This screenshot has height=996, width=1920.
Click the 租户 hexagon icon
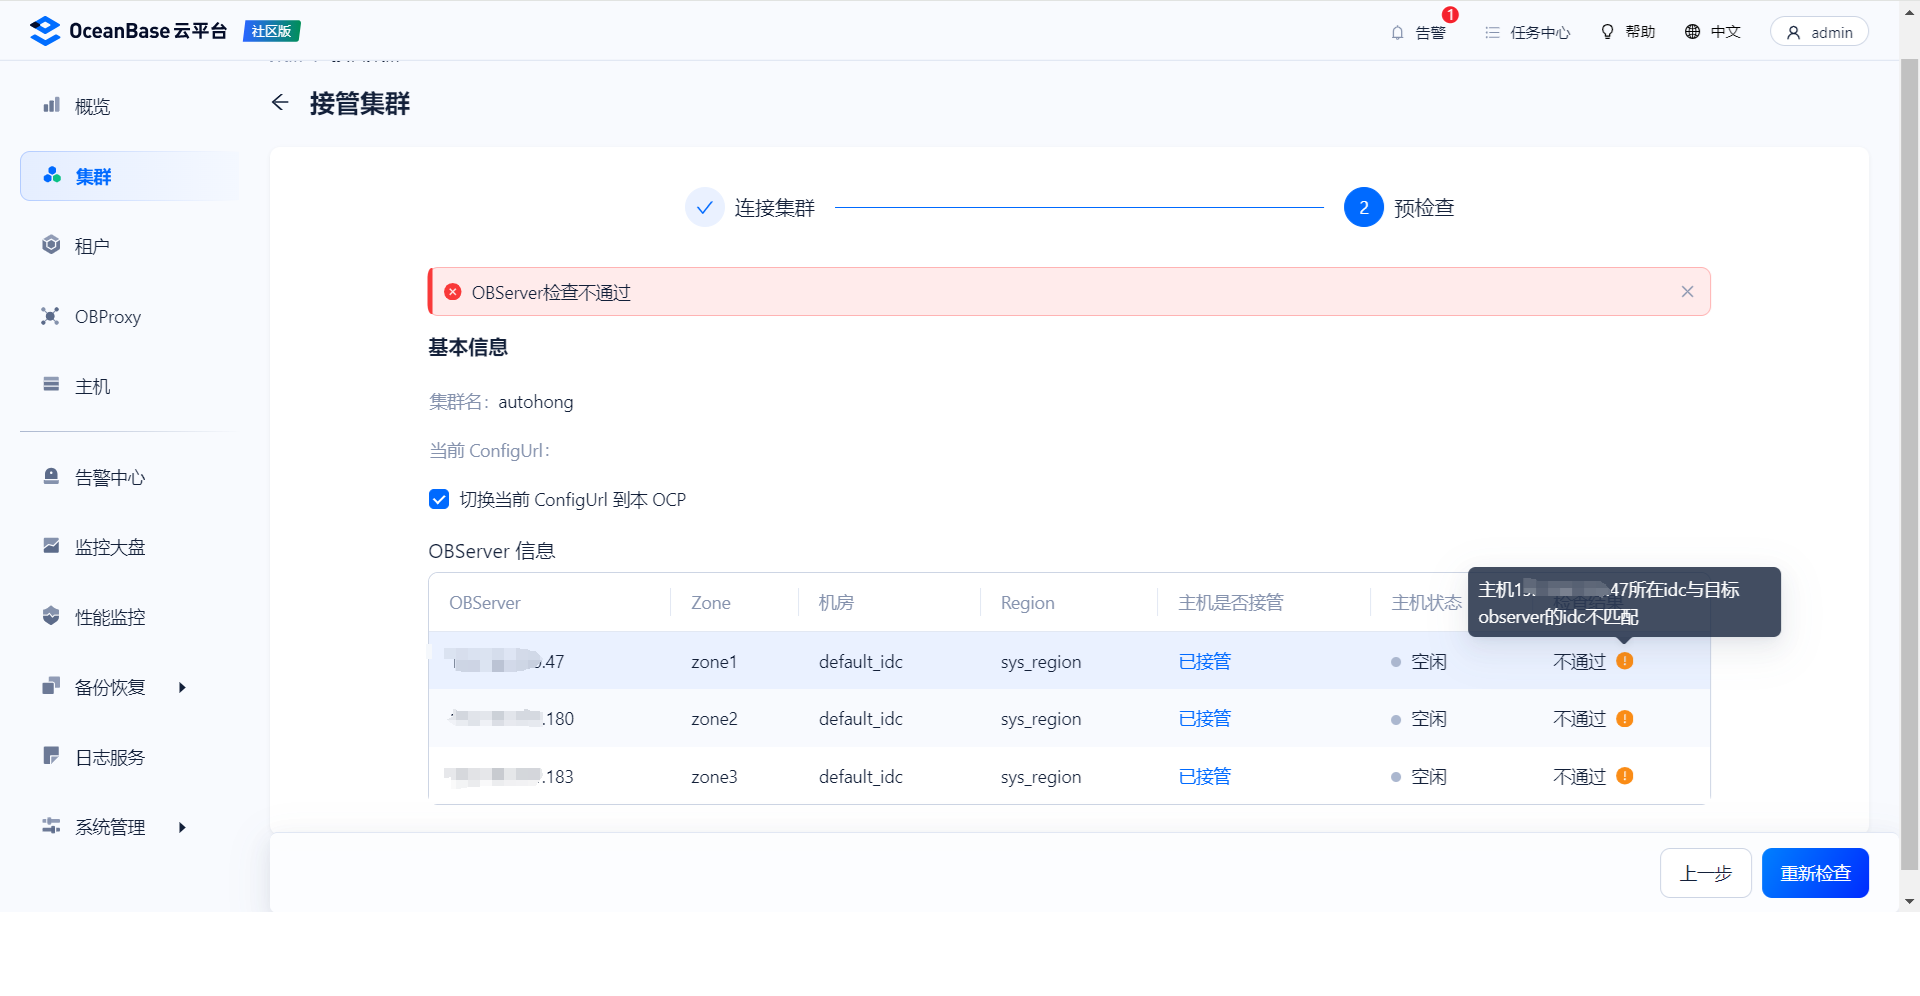[x=51, y=245]
